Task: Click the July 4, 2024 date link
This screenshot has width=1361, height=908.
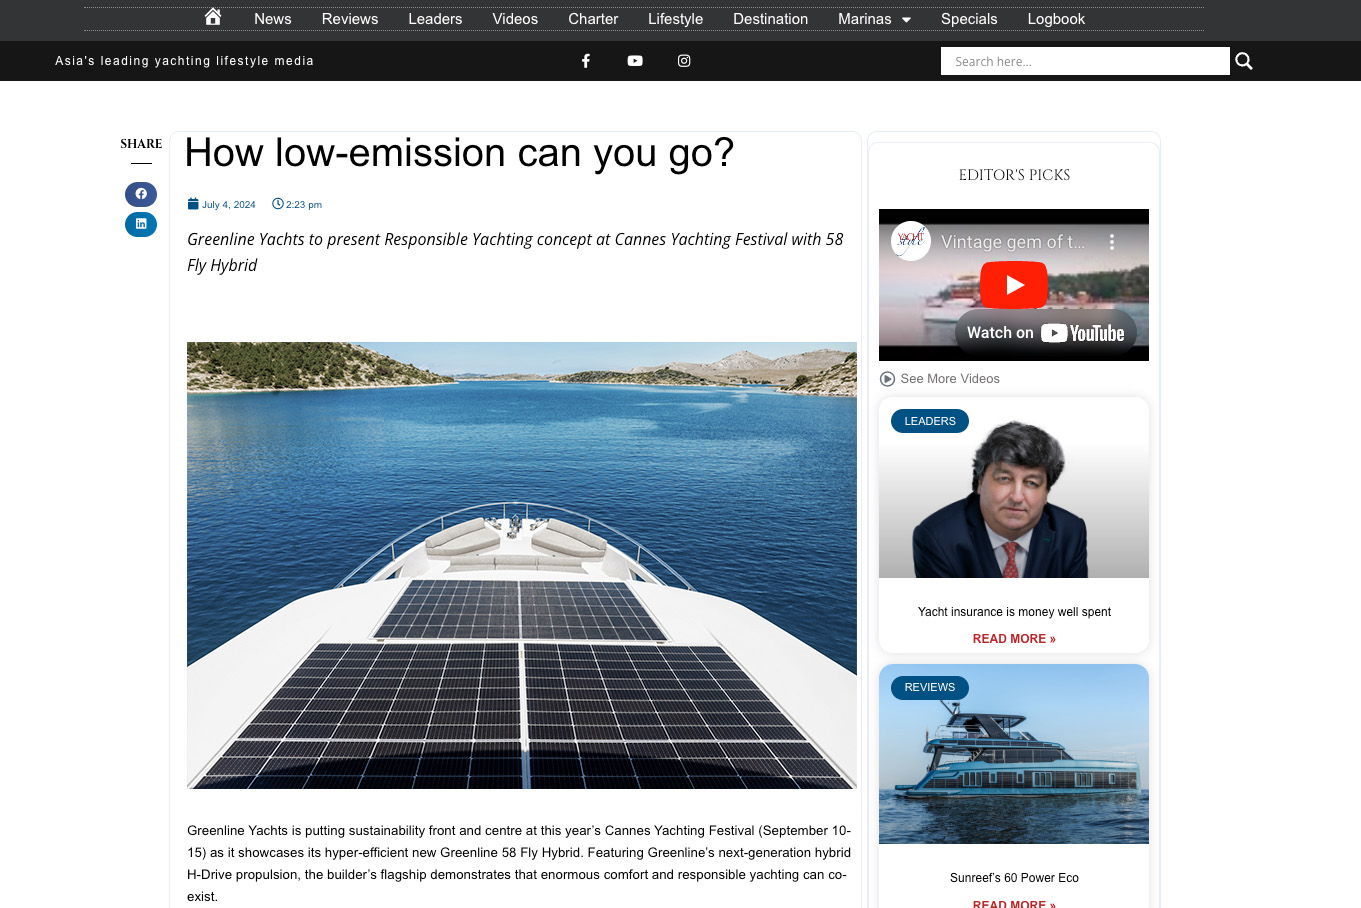Action: (229, 205)
